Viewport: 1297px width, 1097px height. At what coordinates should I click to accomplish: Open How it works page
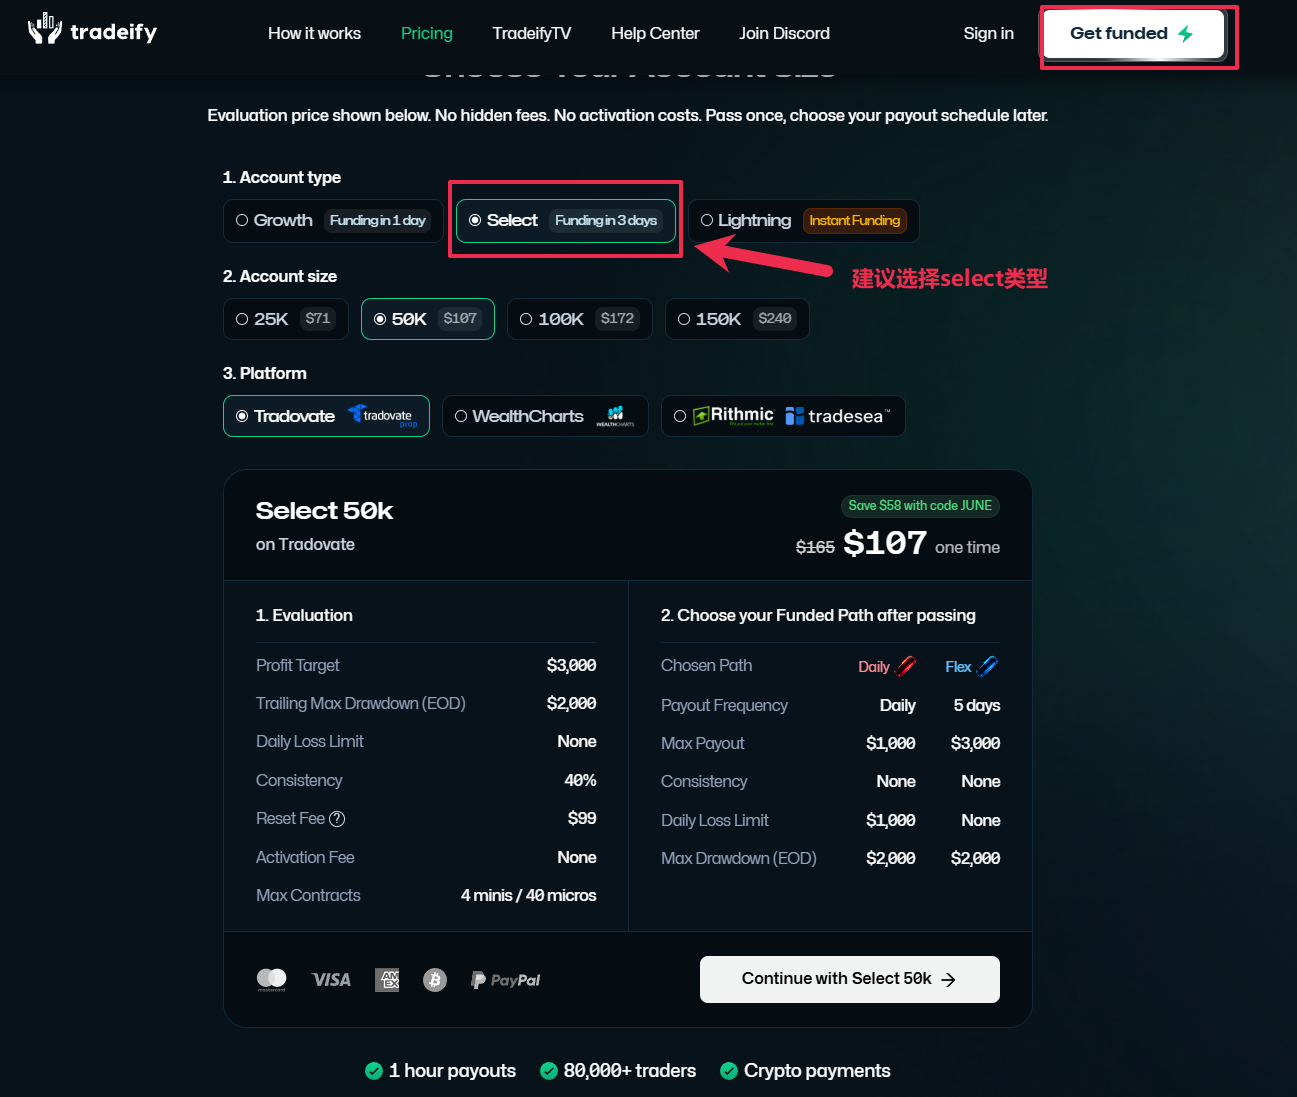pyautogui.click(x=314, y=33)
